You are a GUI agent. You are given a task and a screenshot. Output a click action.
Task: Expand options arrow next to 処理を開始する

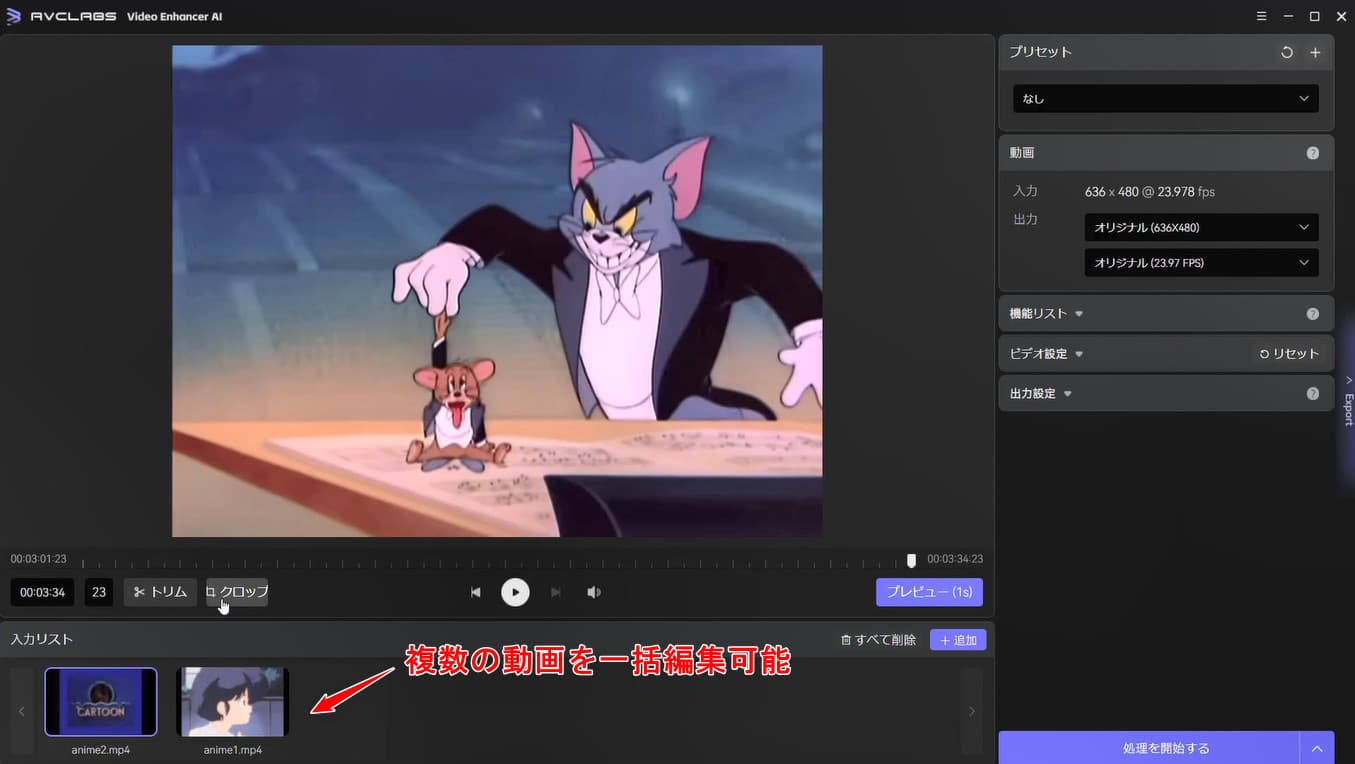click(1317, 748)
